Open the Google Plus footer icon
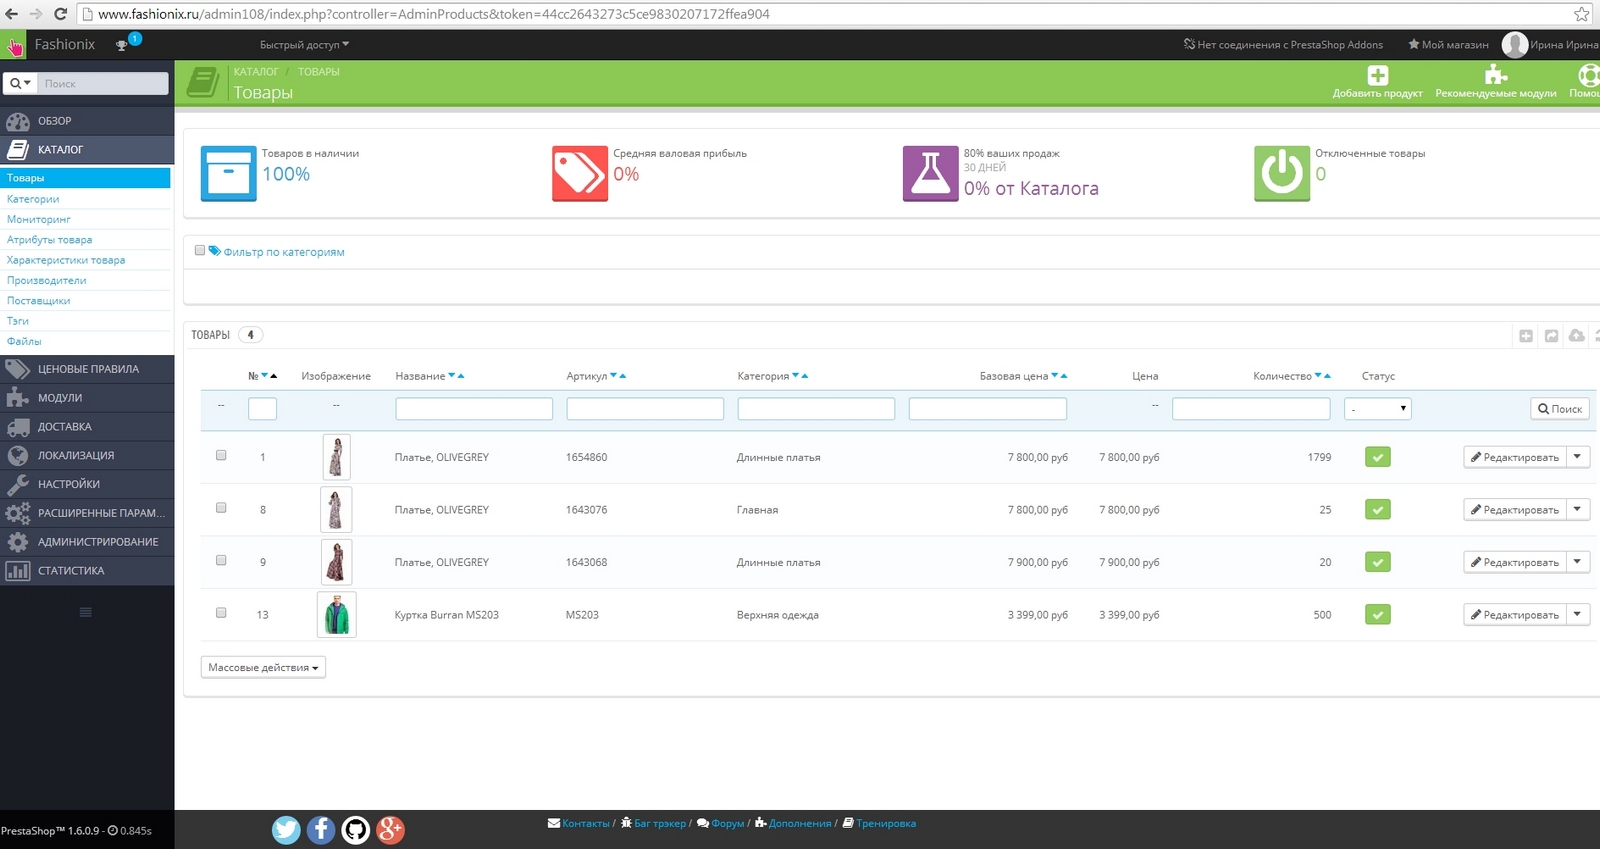Image resolution: width=1600 pixels, height=849 pixels. coord(391,830)
